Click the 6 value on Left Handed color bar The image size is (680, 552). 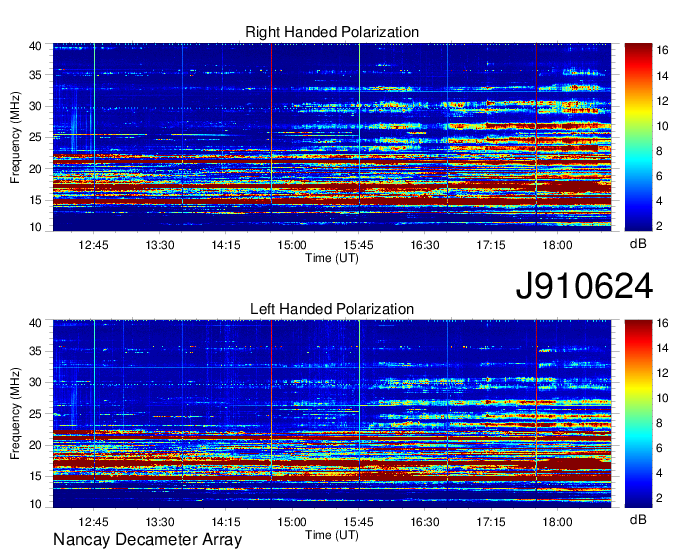pos(659,448)
